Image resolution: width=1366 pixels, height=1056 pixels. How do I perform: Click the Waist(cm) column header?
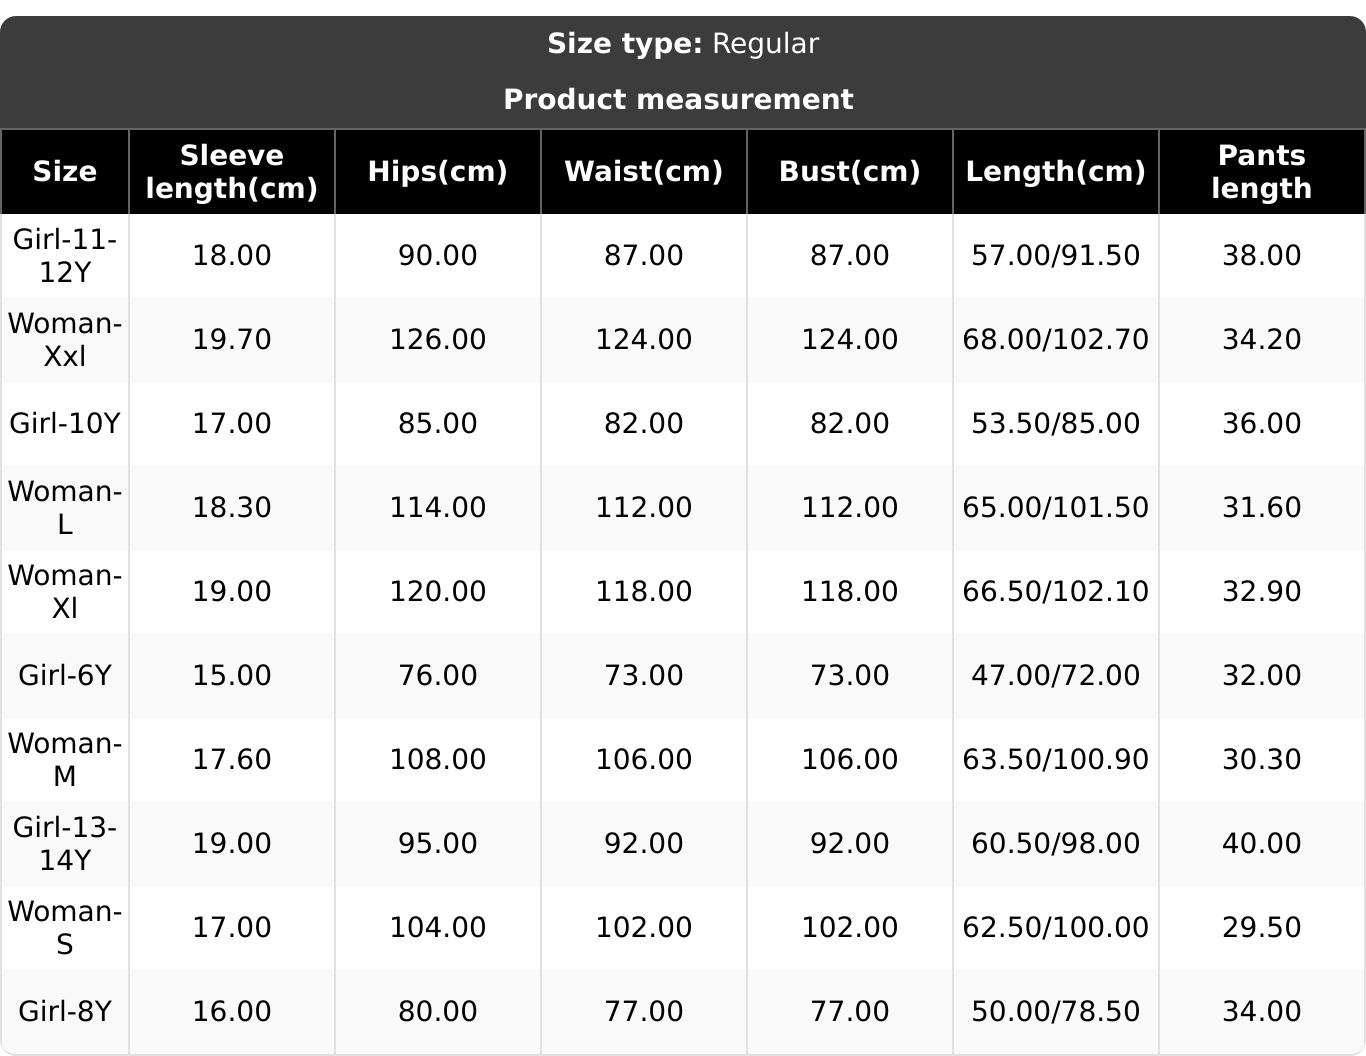(x=644, y=171)
